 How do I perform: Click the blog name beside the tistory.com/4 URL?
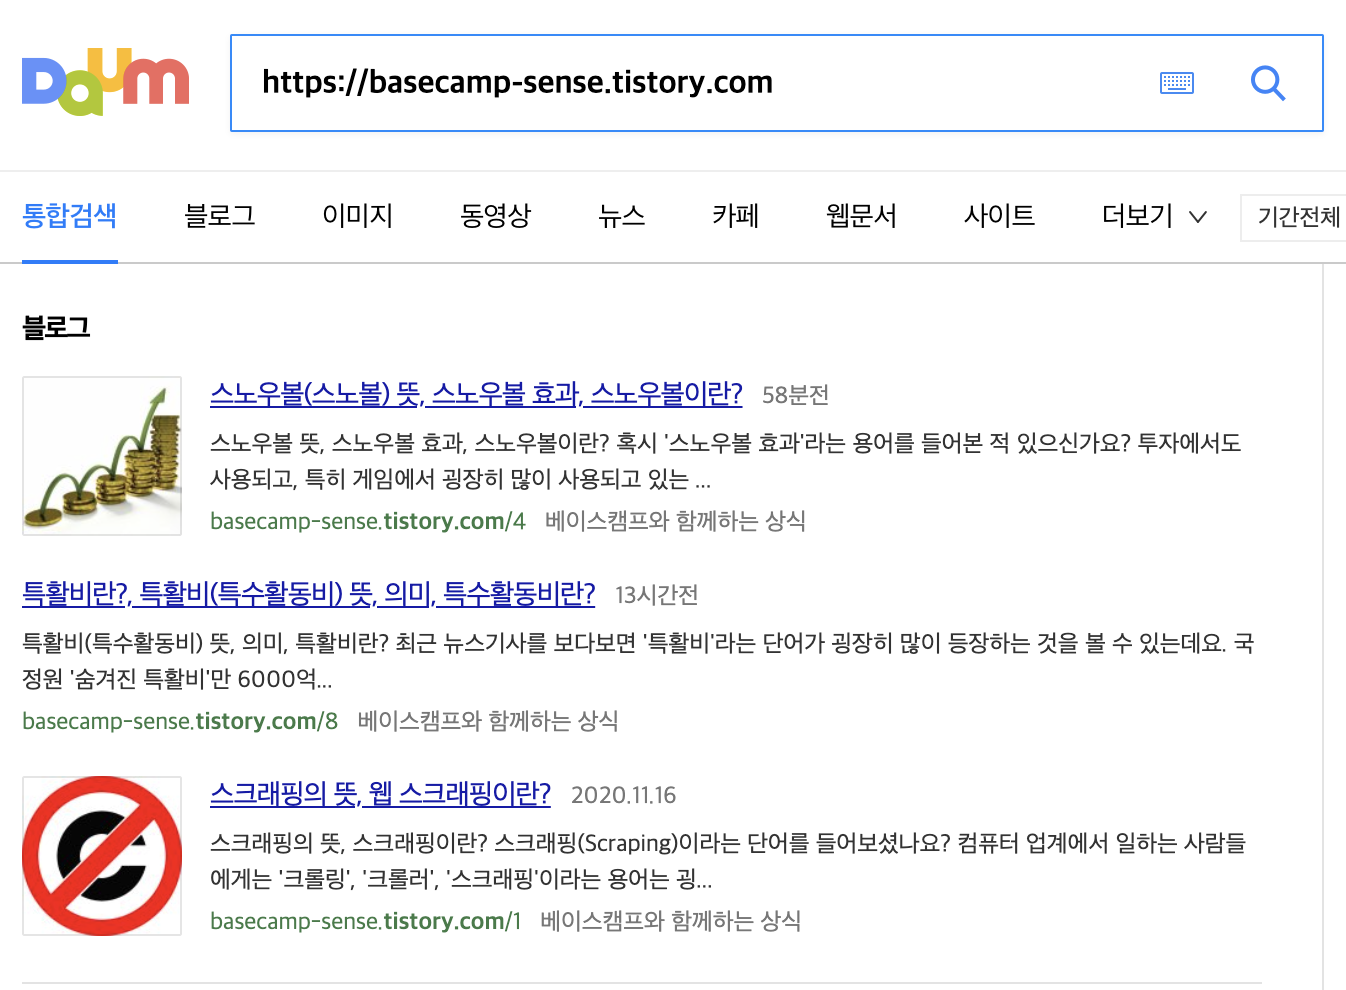click(675, 521)
